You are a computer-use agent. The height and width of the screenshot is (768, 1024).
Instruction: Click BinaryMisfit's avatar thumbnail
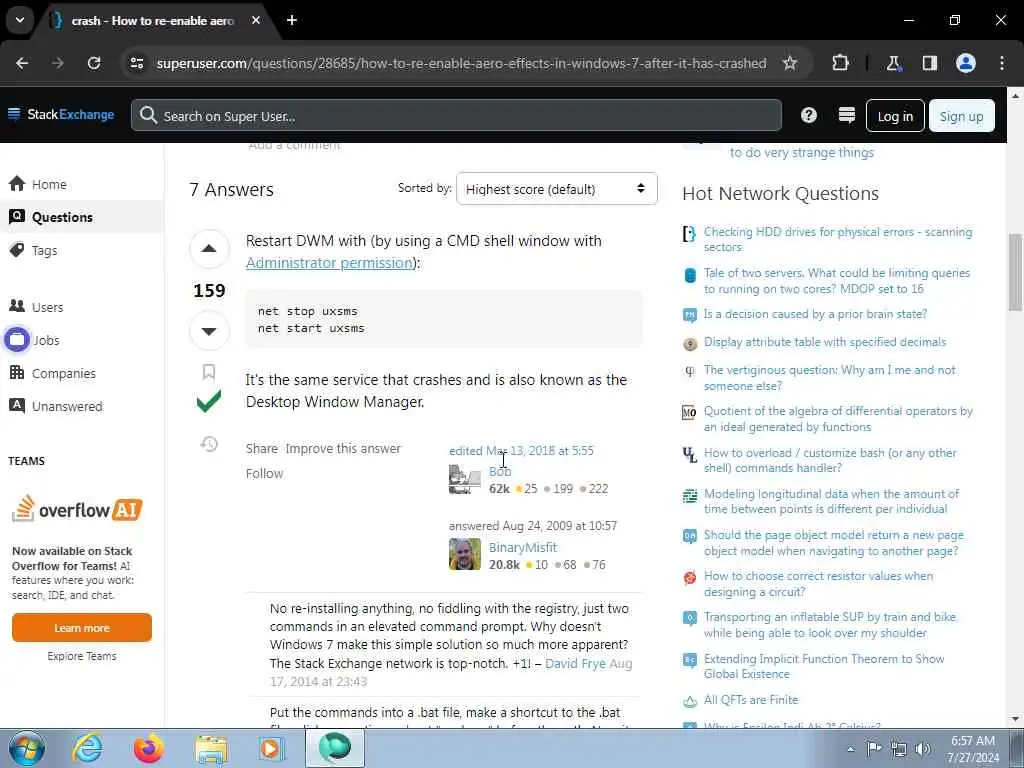(465, 554)
